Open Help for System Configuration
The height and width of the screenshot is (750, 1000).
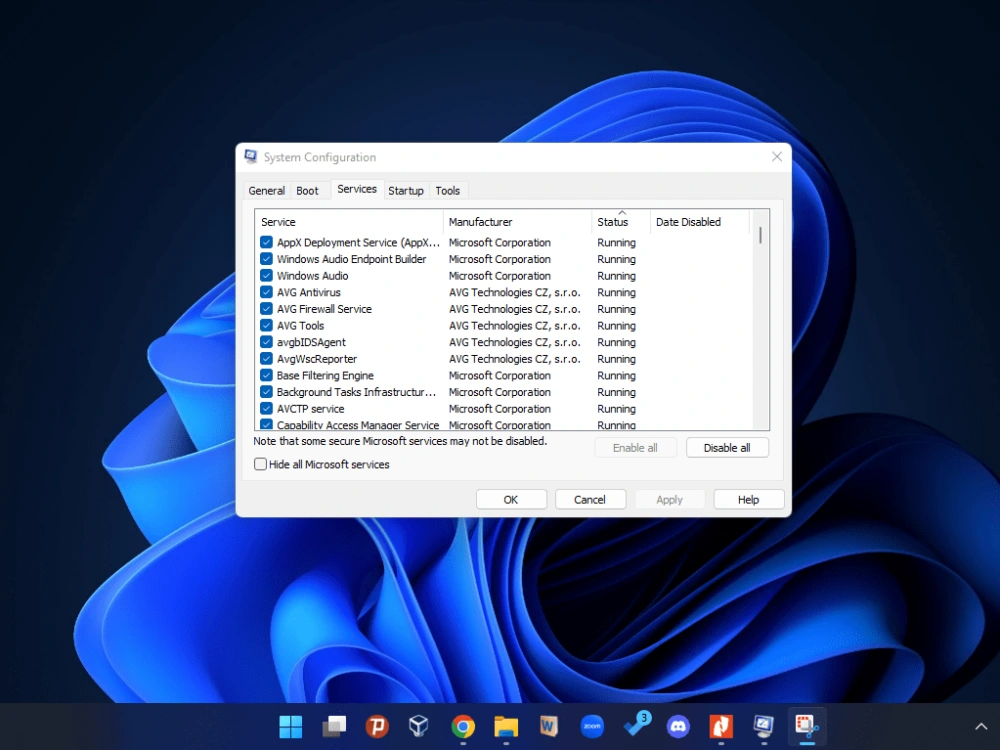click(749, 499)
